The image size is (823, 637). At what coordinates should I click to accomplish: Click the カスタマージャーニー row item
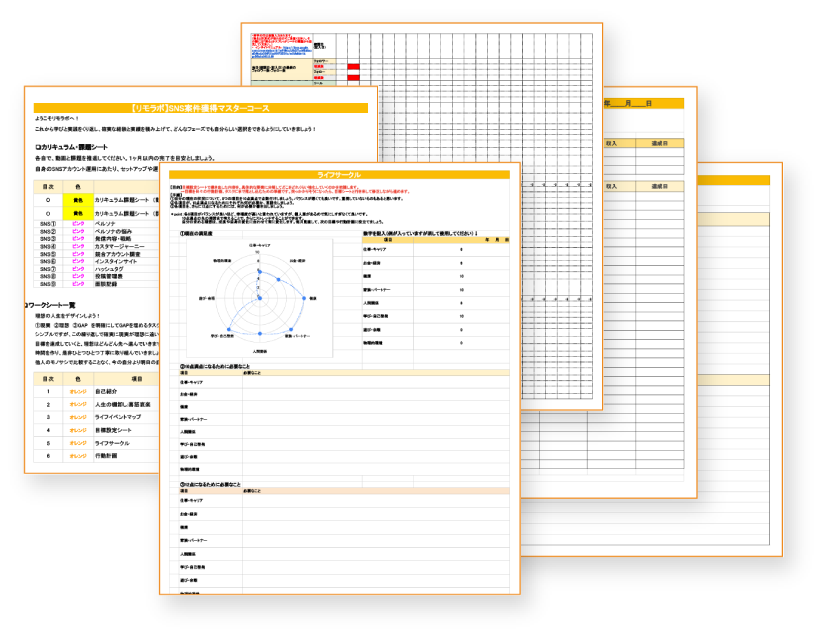pos(119,246)
